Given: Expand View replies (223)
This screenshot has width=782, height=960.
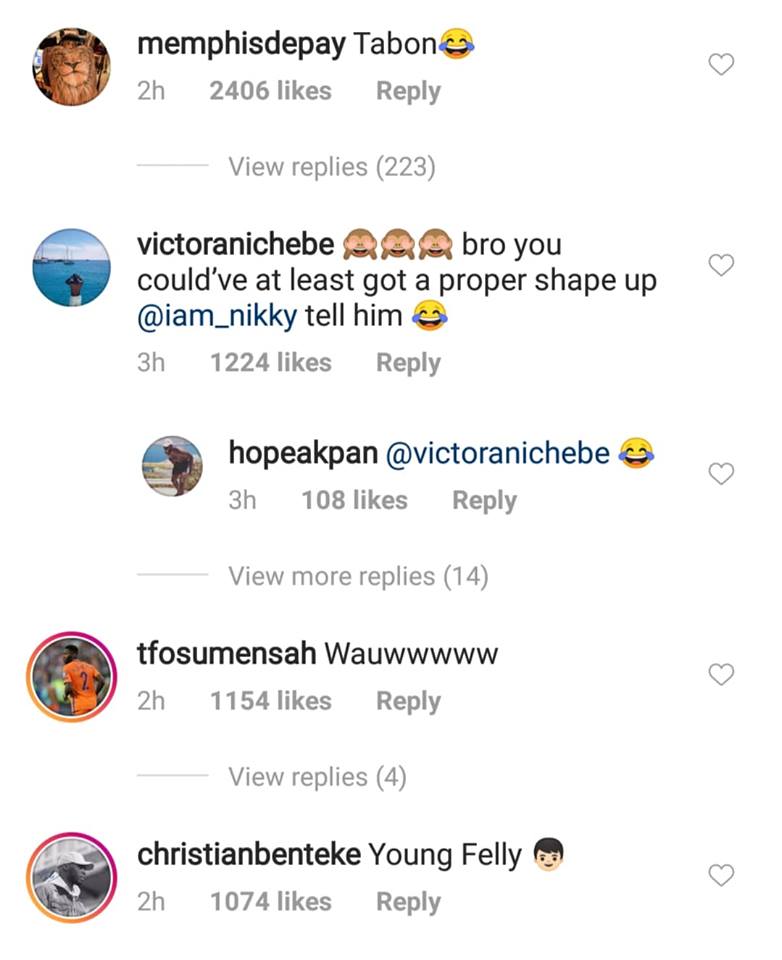Looking at the screenshot, I should point(331,167).
